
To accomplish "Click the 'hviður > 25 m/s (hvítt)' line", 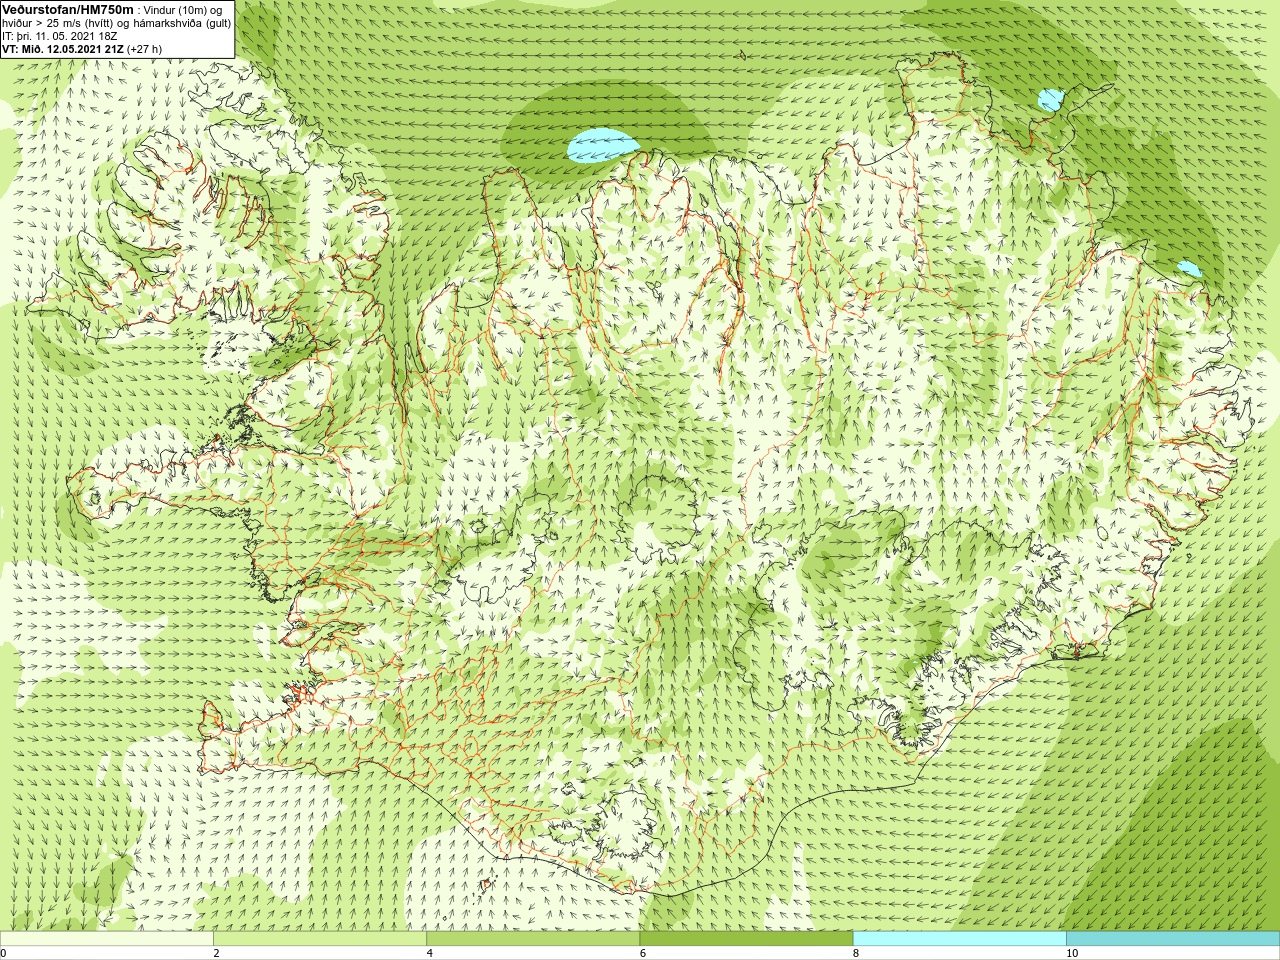I will 117,22.
